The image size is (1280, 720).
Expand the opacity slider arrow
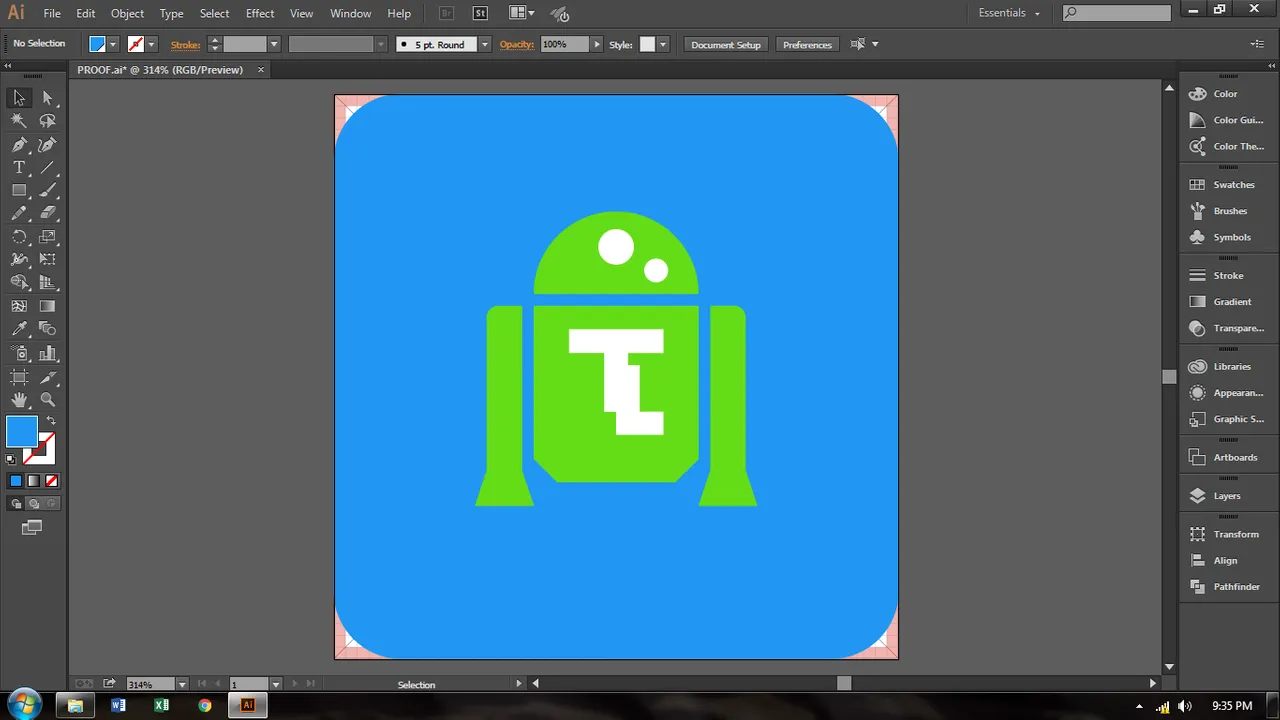tap(597, 44)
